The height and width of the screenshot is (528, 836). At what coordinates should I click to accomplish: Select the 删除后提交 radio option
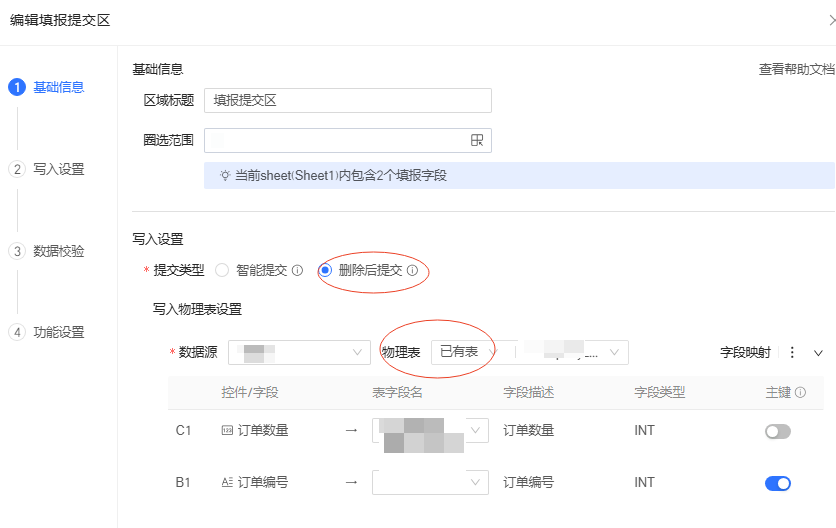(325, 270)
